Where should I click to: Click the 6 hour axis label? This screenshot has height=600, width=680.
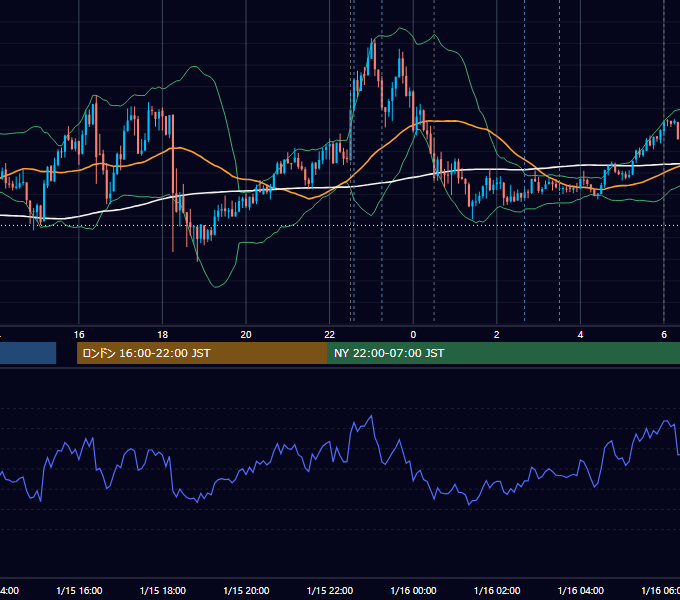click(664, 335)
